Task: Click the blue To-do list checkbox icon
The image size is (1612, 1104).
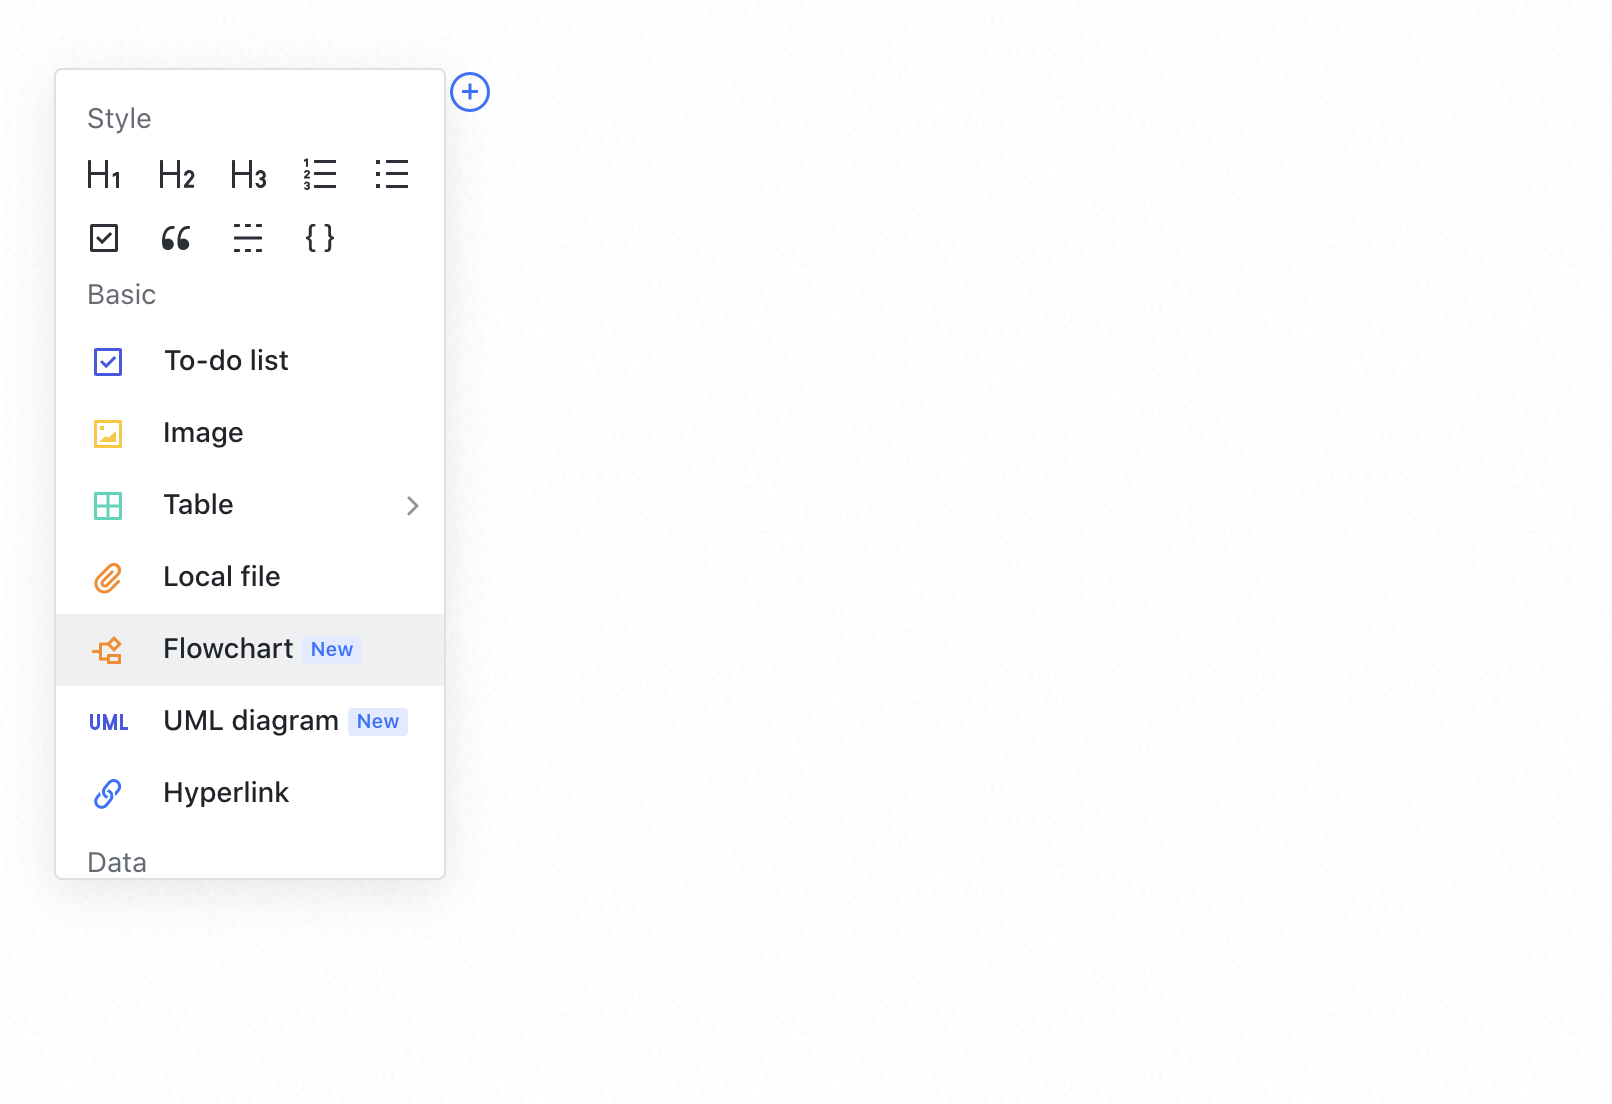Action: [x=108, y=361]
